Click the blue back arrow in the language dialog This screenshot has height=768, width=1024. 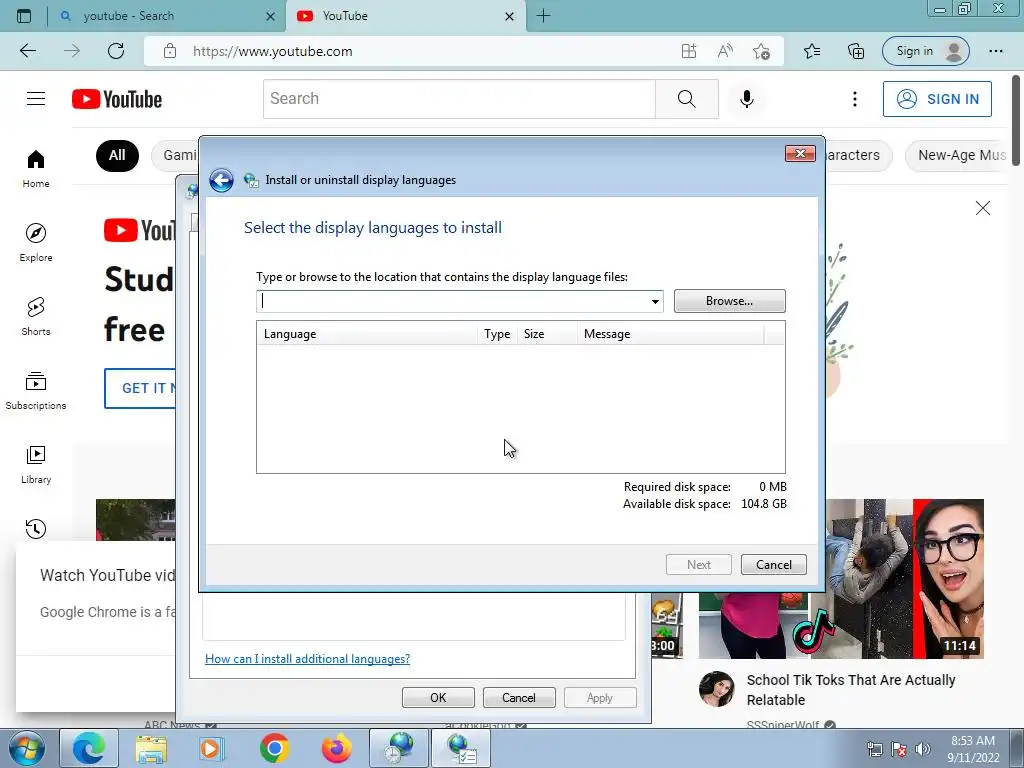click(221, 180)
